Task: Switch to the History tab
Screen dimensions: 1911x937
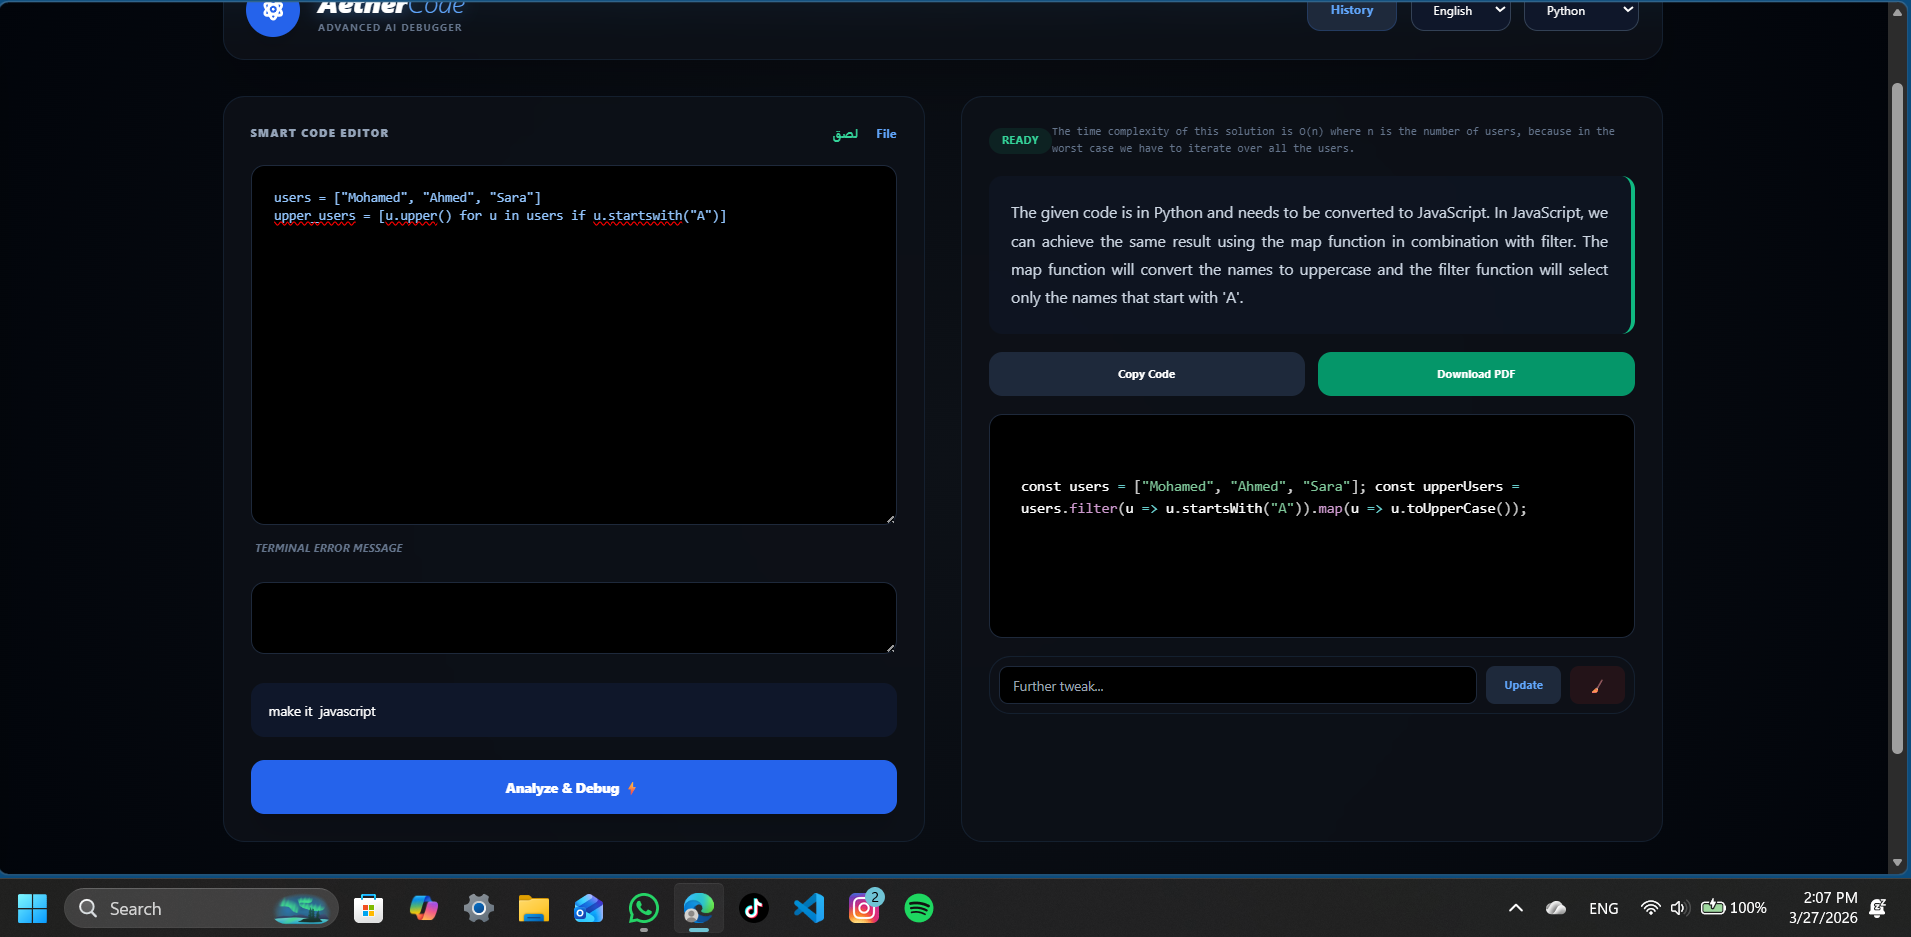Action: [x=1351, y=10]
